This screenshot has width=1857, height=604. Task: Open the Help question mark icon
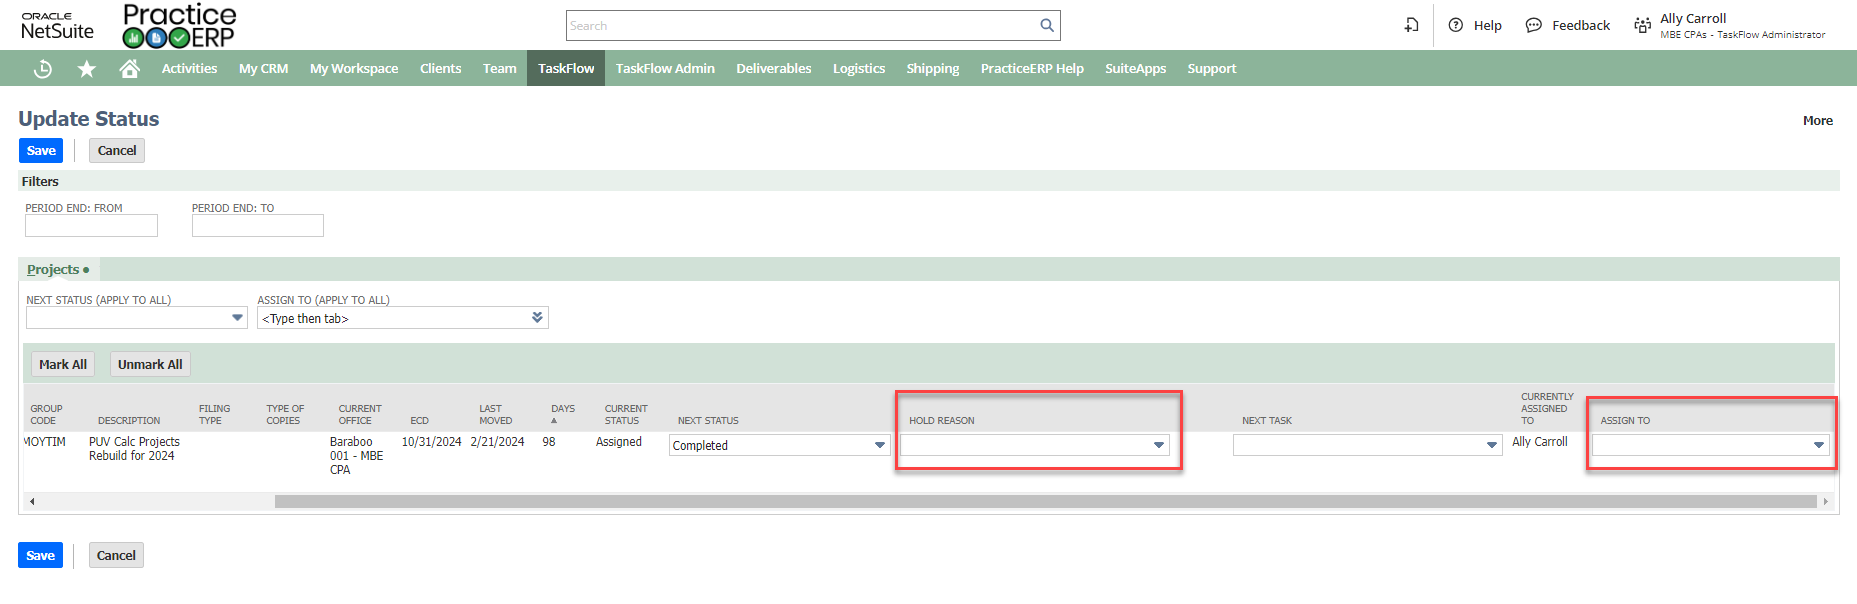click(x=1456, y=26)
